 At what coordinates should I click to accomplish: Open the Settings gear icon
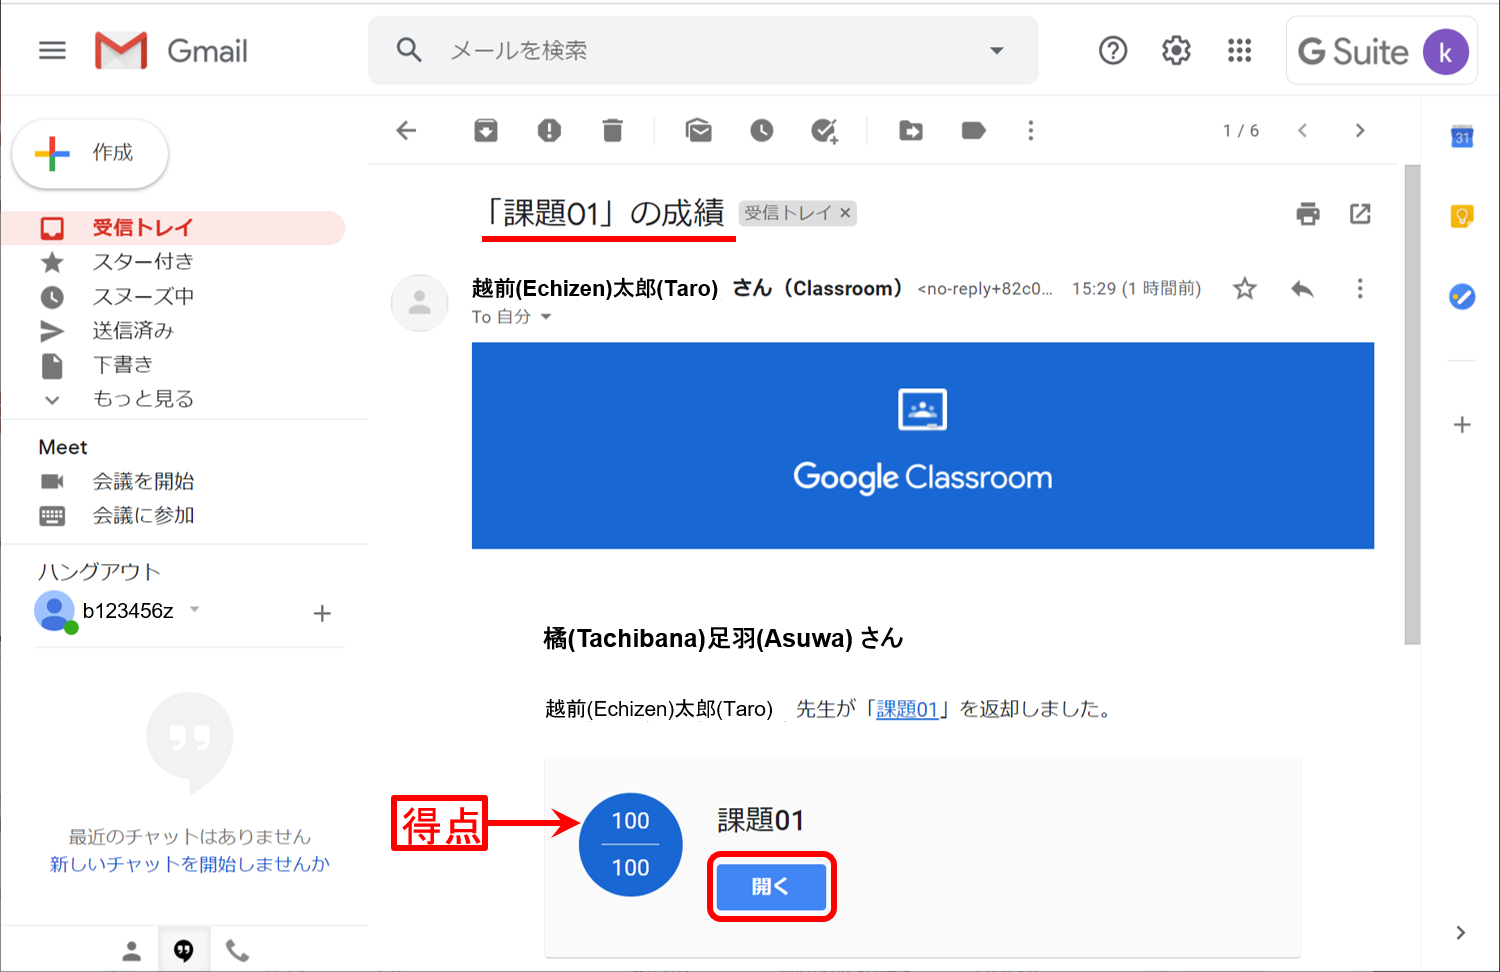(1176, 50)
